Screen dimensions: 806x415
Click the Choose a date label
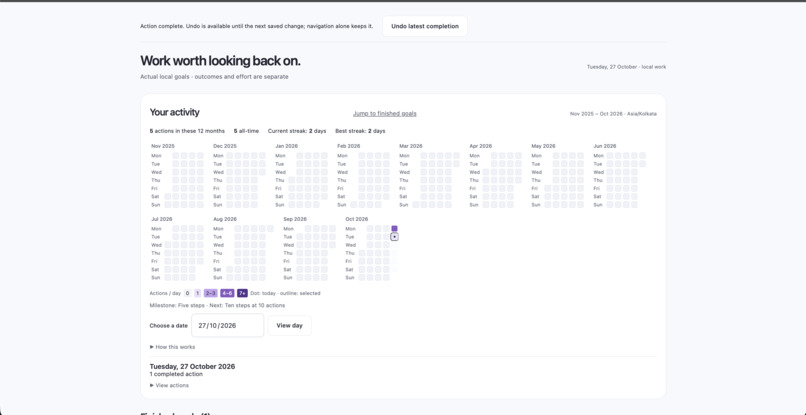[169, 326]
